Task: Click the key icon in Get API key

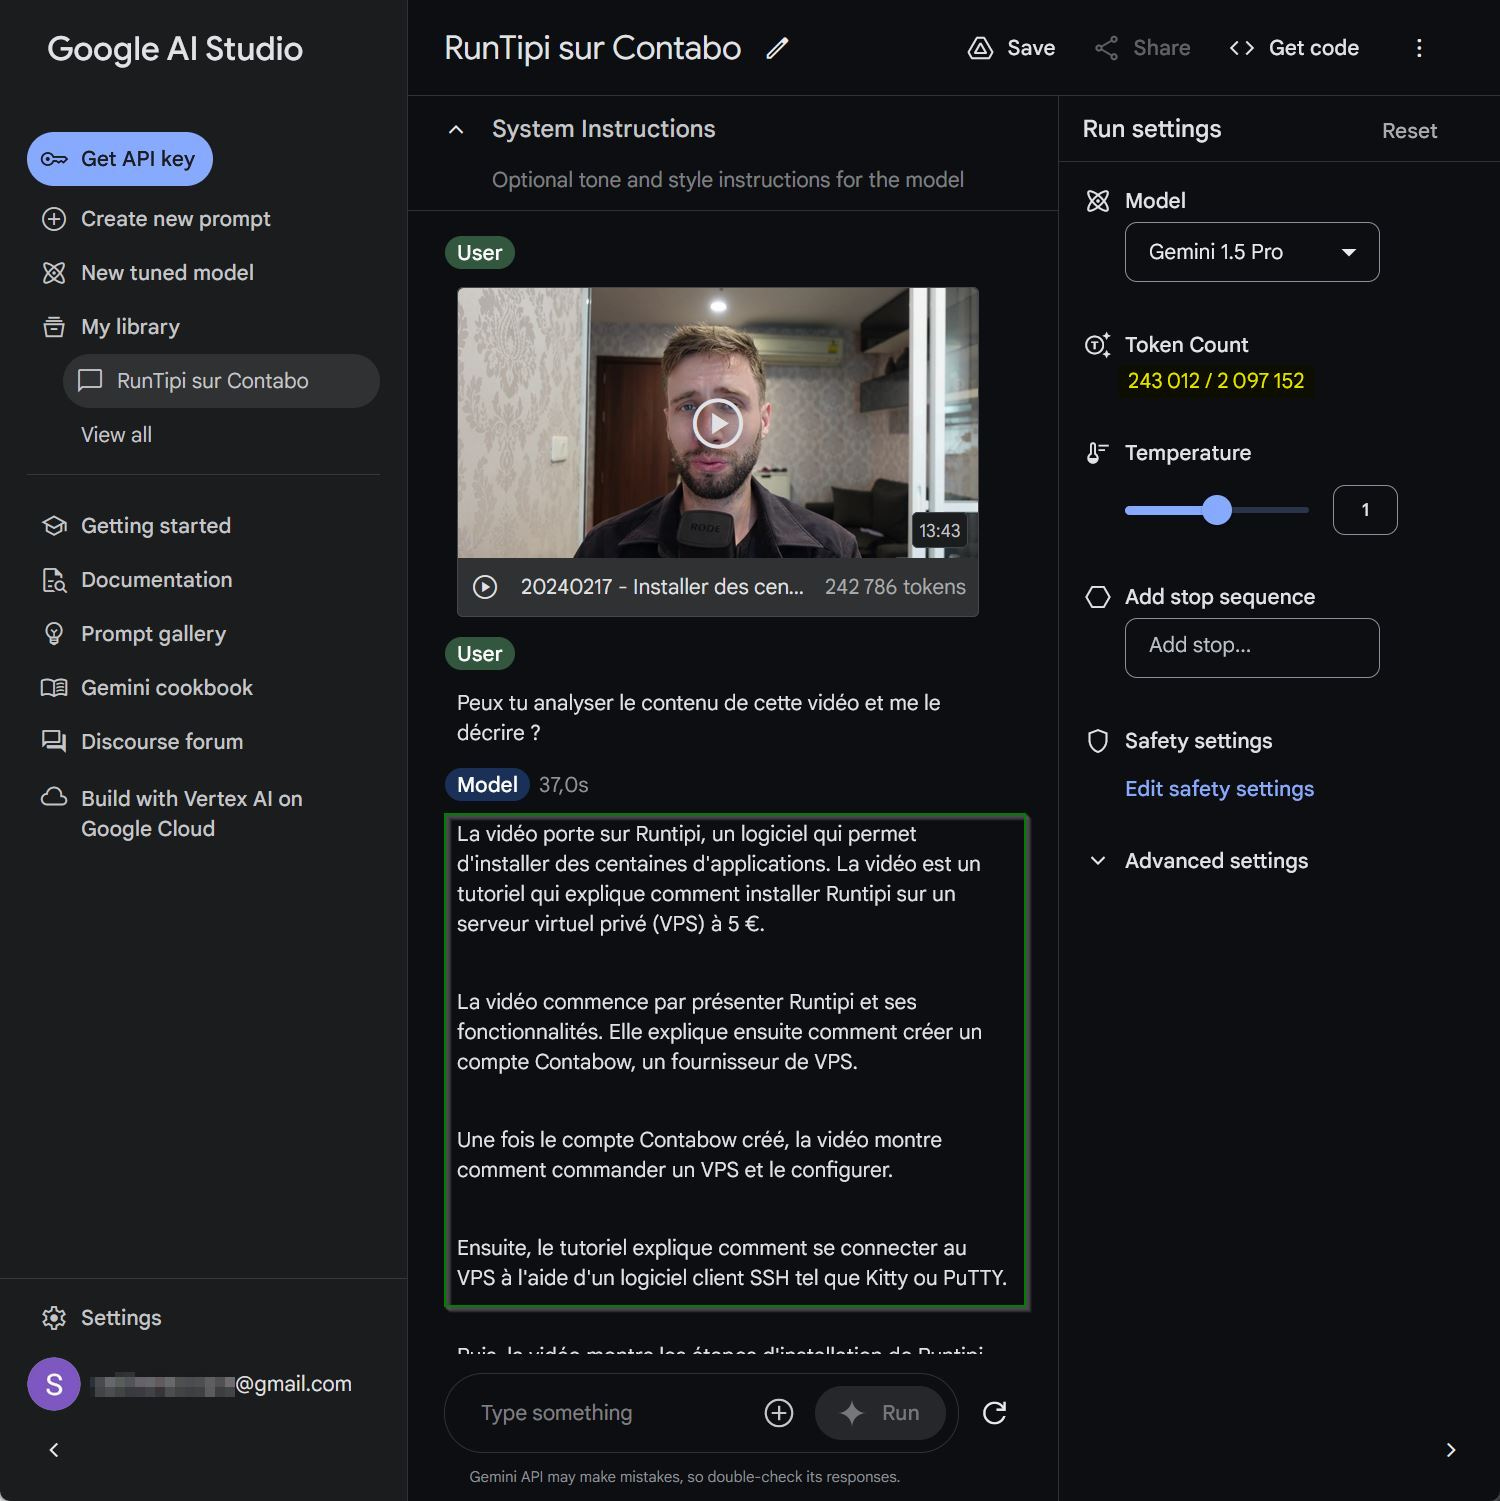Action: click(x=54, y=159)
